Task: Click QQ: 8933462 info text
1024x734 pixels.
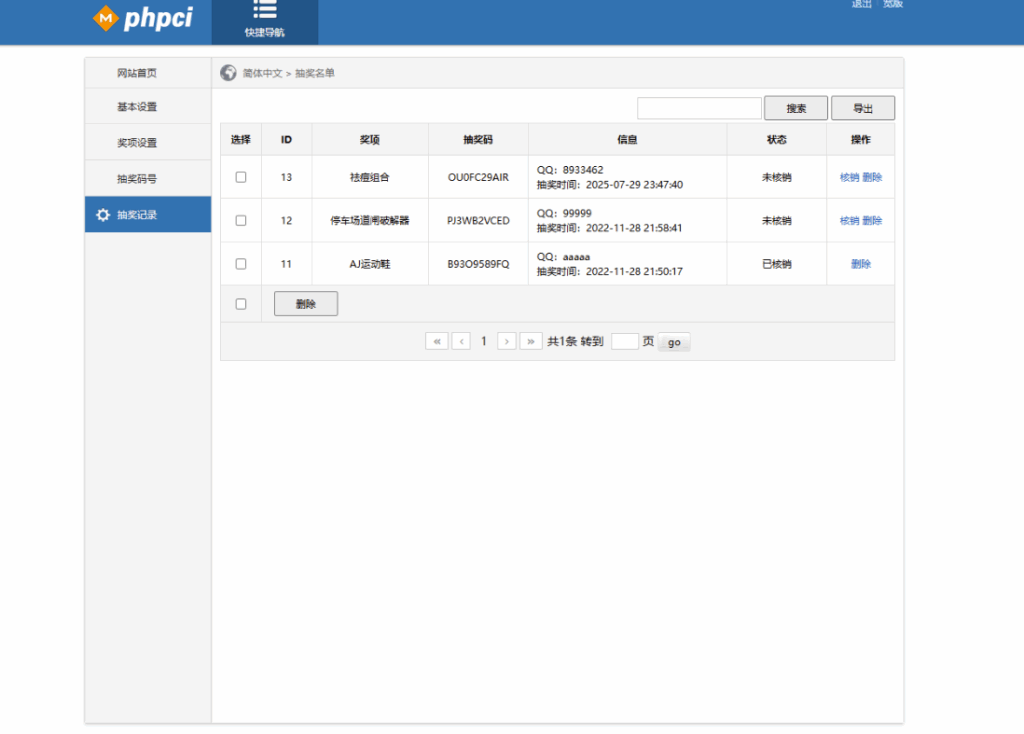Action: [x=570, y=170]
